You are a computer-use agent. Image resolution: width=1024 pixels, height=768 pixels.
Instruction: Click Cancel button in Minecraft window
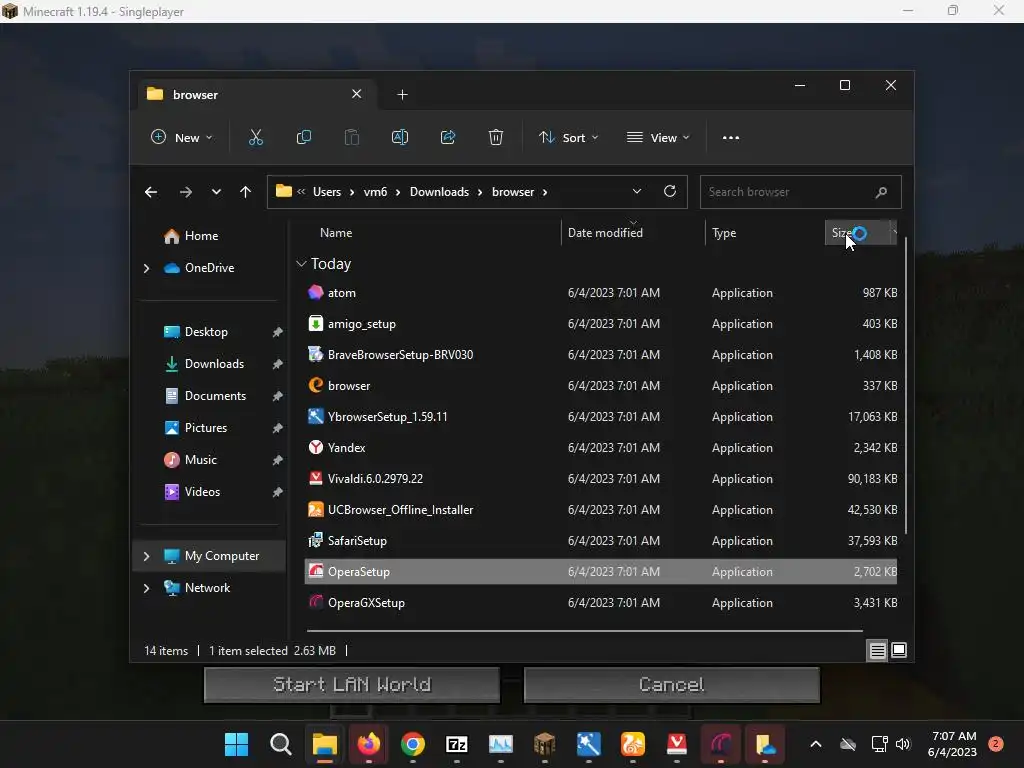click(671, 684)
